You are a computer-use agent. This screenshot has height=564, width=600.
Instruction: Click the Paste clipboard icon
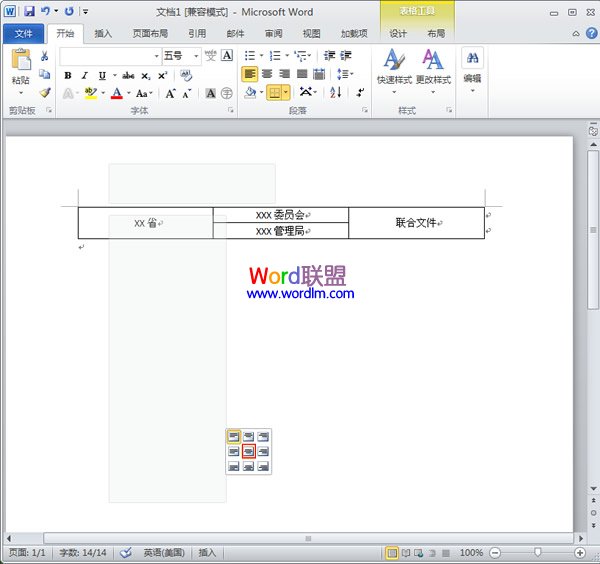(21, 59)
